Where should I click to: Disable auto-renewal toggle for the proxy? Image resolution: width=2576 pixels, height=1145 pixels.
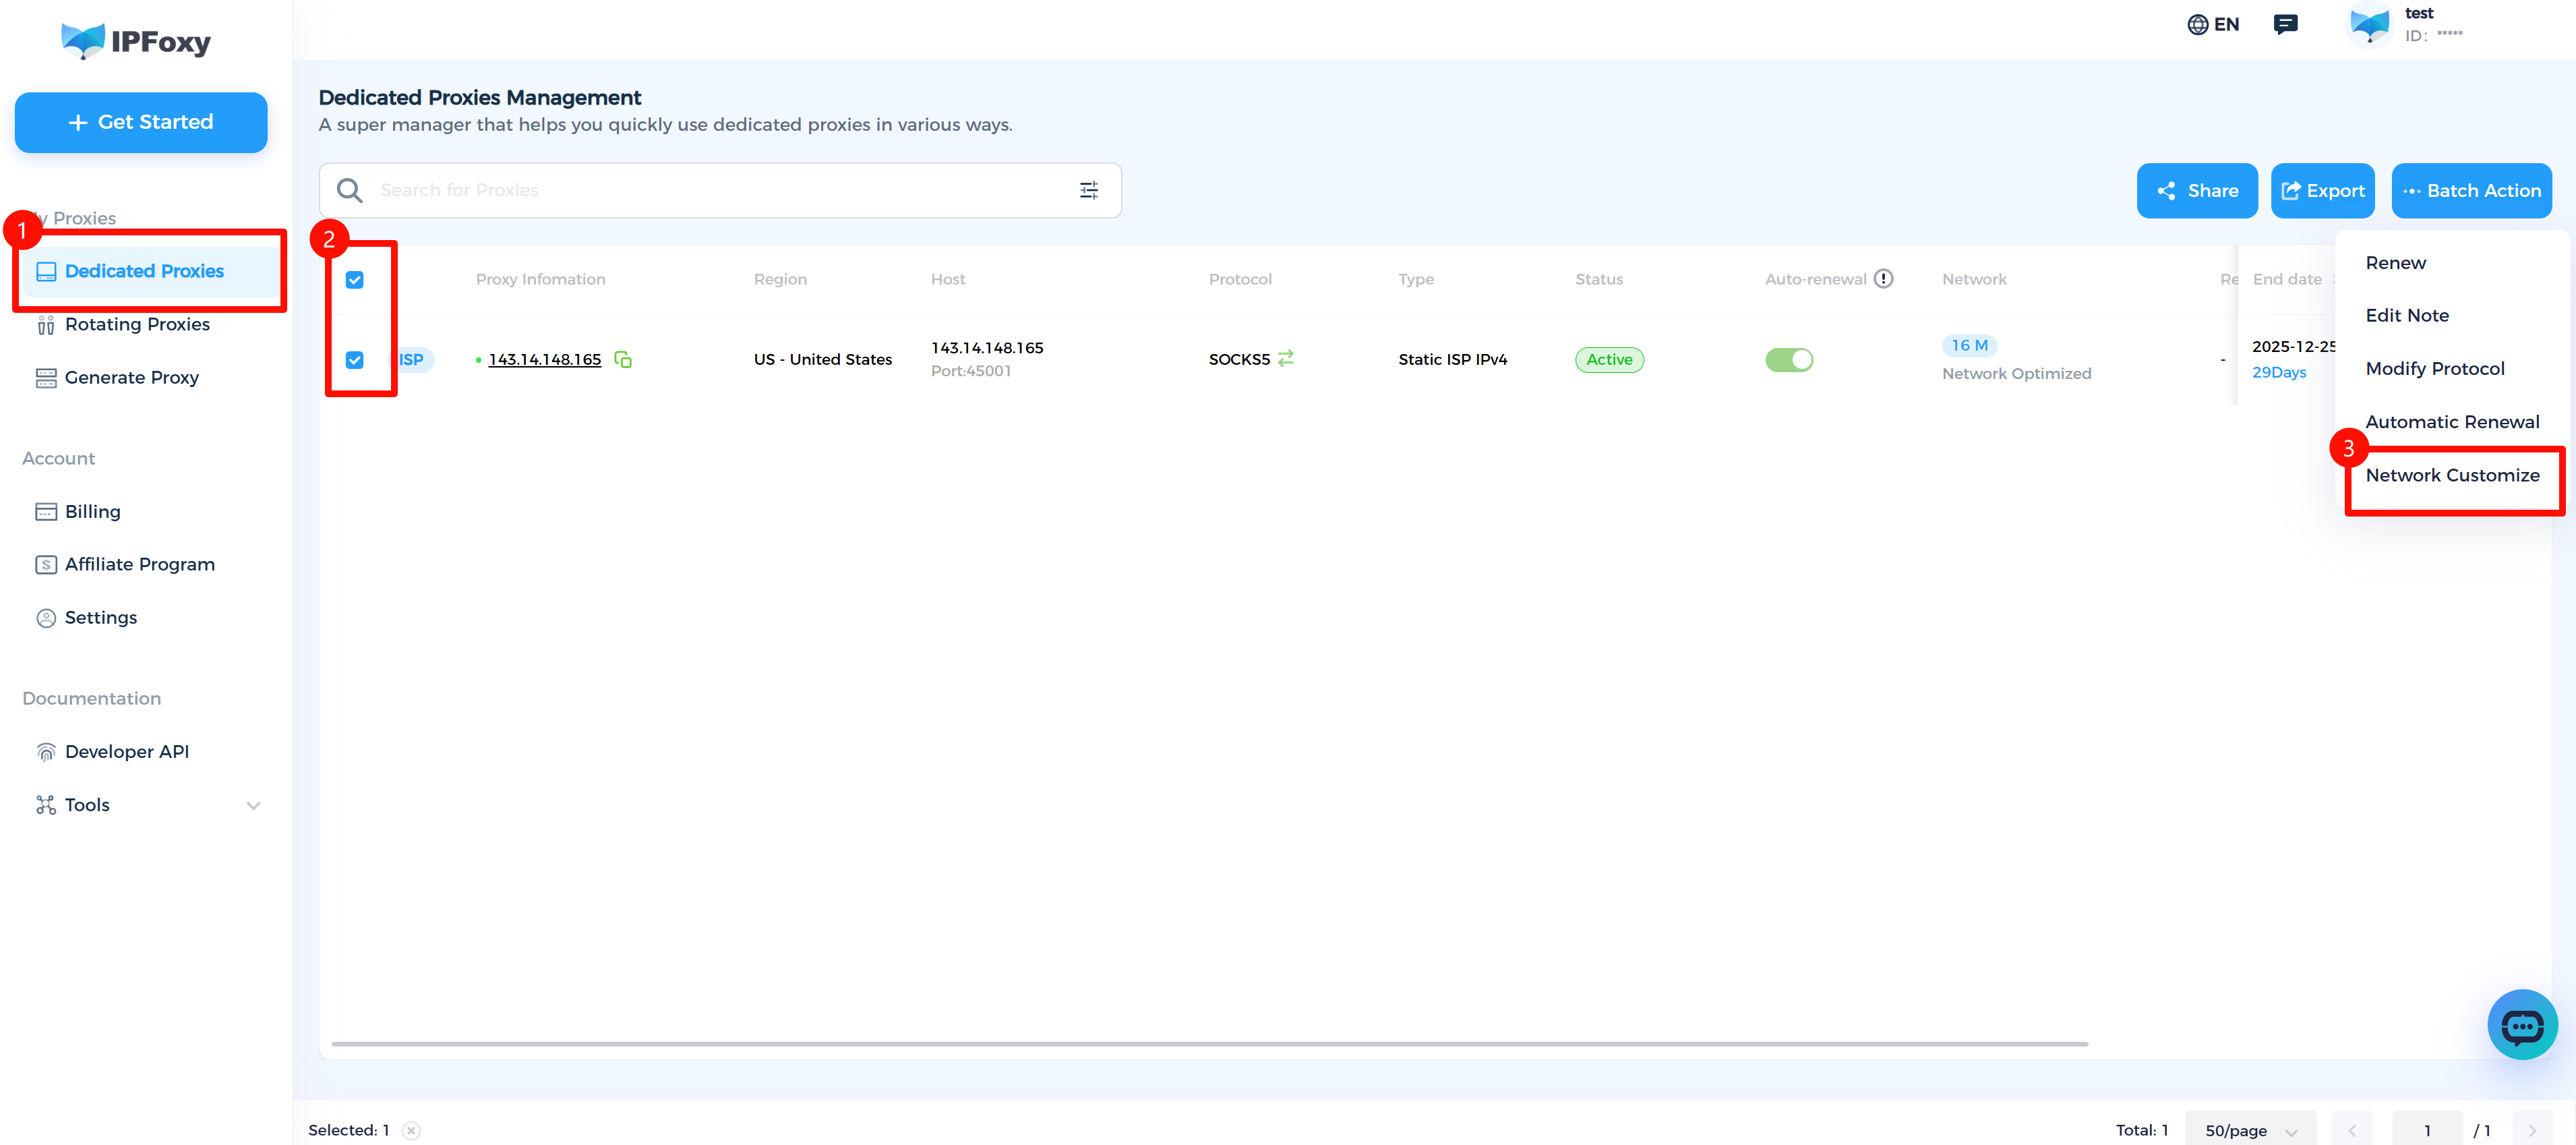click(1790, 360)
